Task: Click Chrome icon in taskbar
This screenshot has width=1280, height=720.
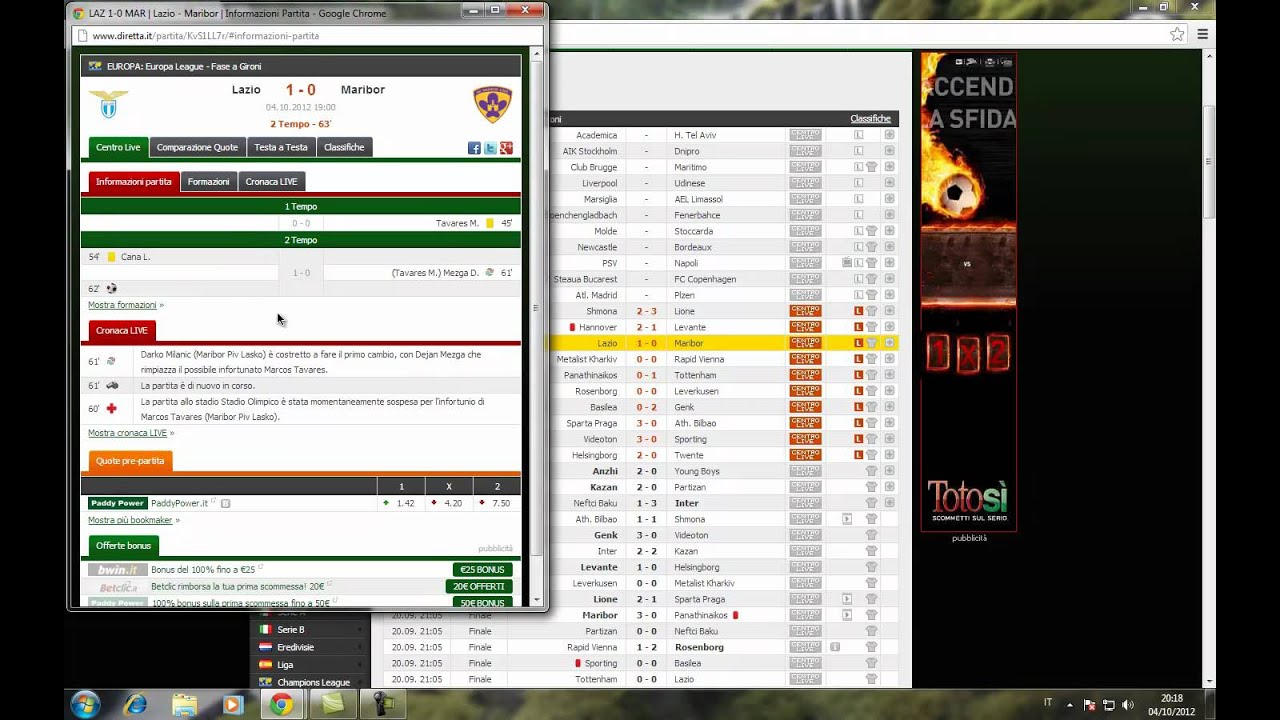Action: point(282,704)
